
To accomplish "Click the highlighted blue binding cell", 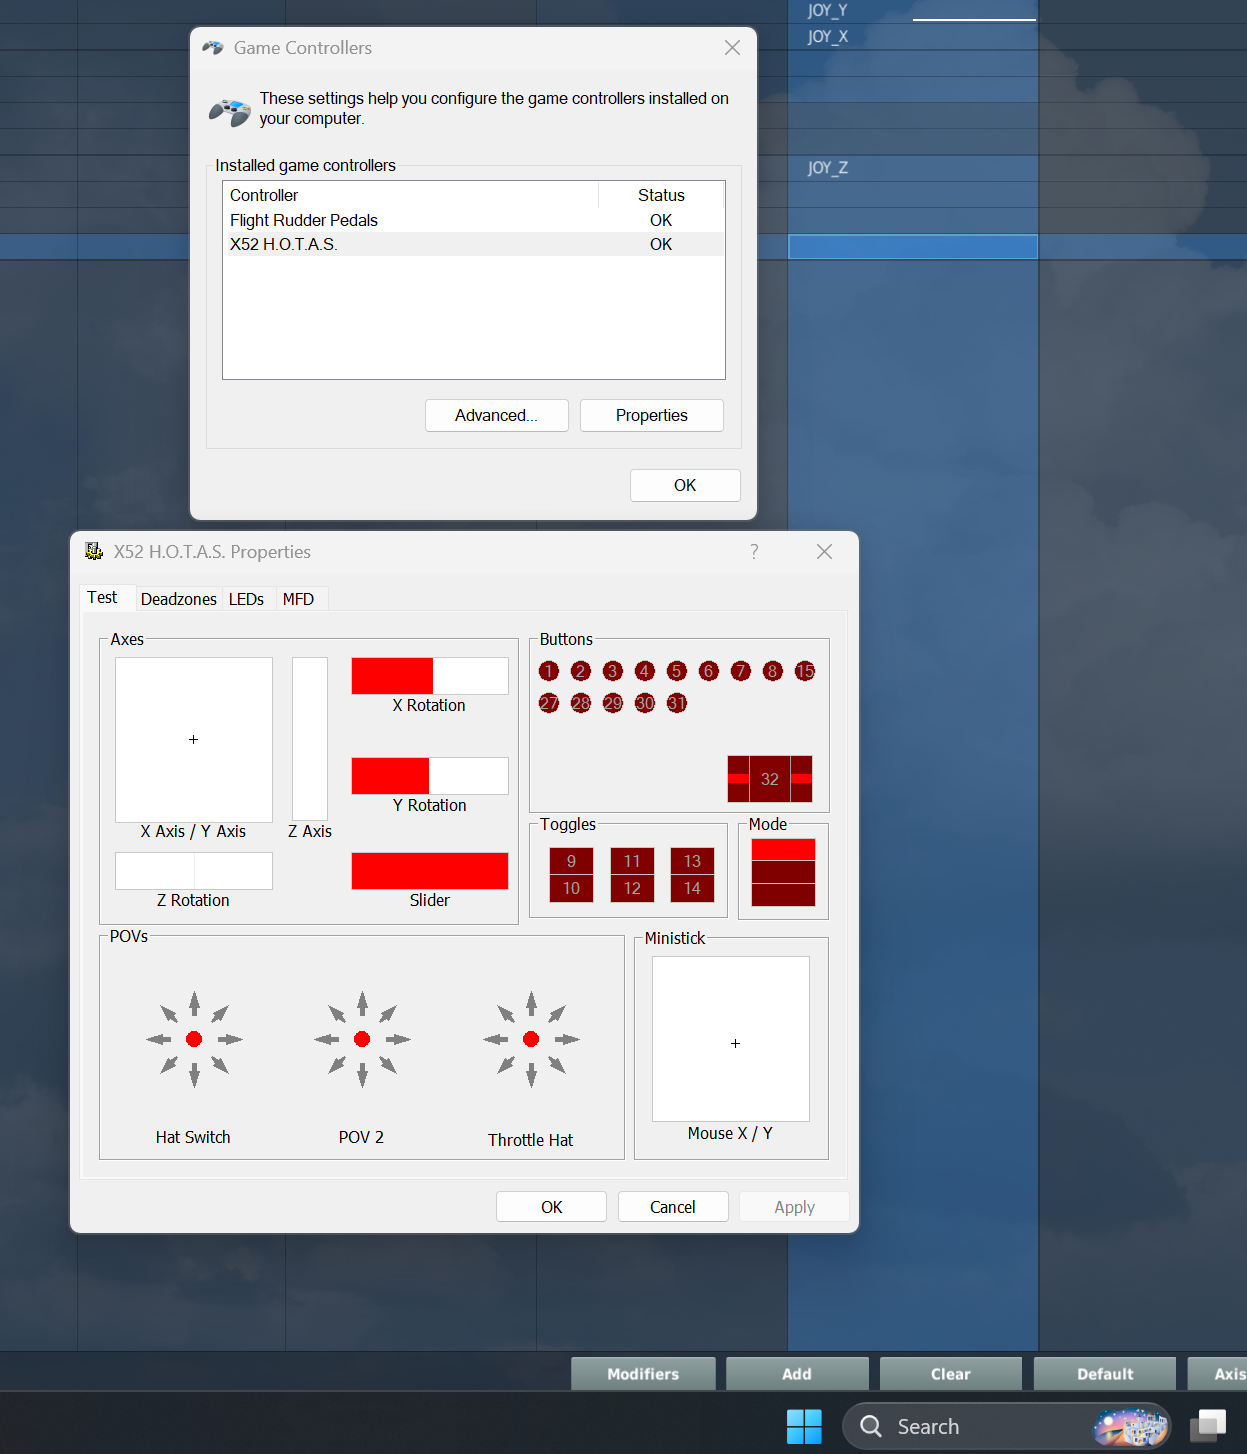I will tap(913, 247).
